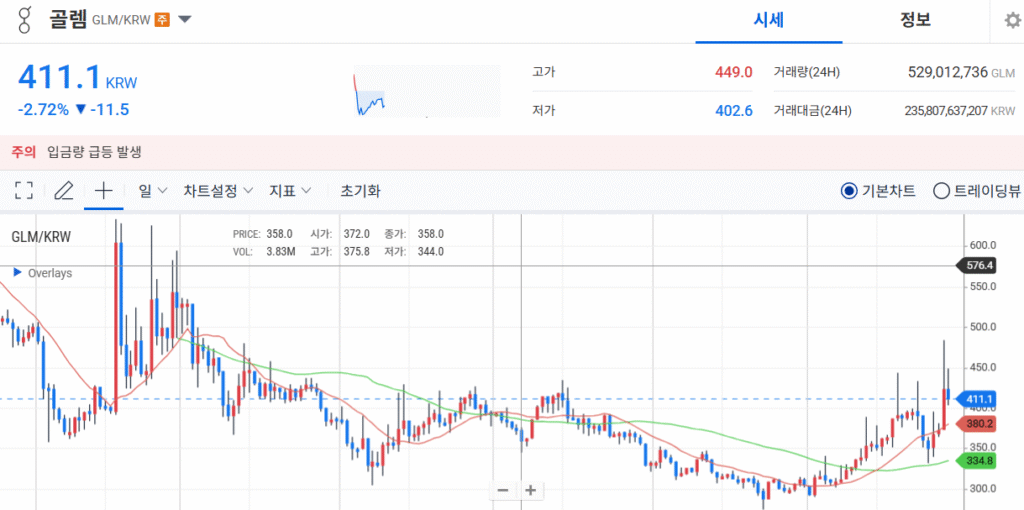
Task: Click the 입금량 급등 발생 warning notice
Action: point(94,152)
